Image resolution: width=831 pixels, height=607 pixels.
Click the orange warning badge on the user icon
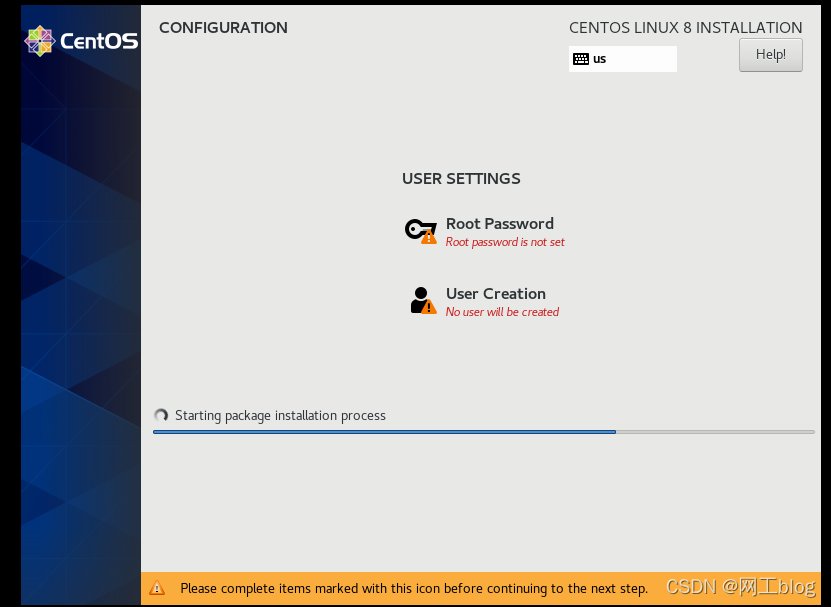429,307
